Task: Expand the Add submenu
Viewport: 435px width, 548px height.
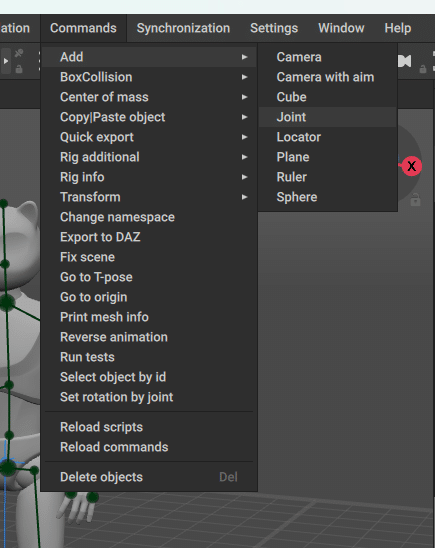Action: click(149, 57)
